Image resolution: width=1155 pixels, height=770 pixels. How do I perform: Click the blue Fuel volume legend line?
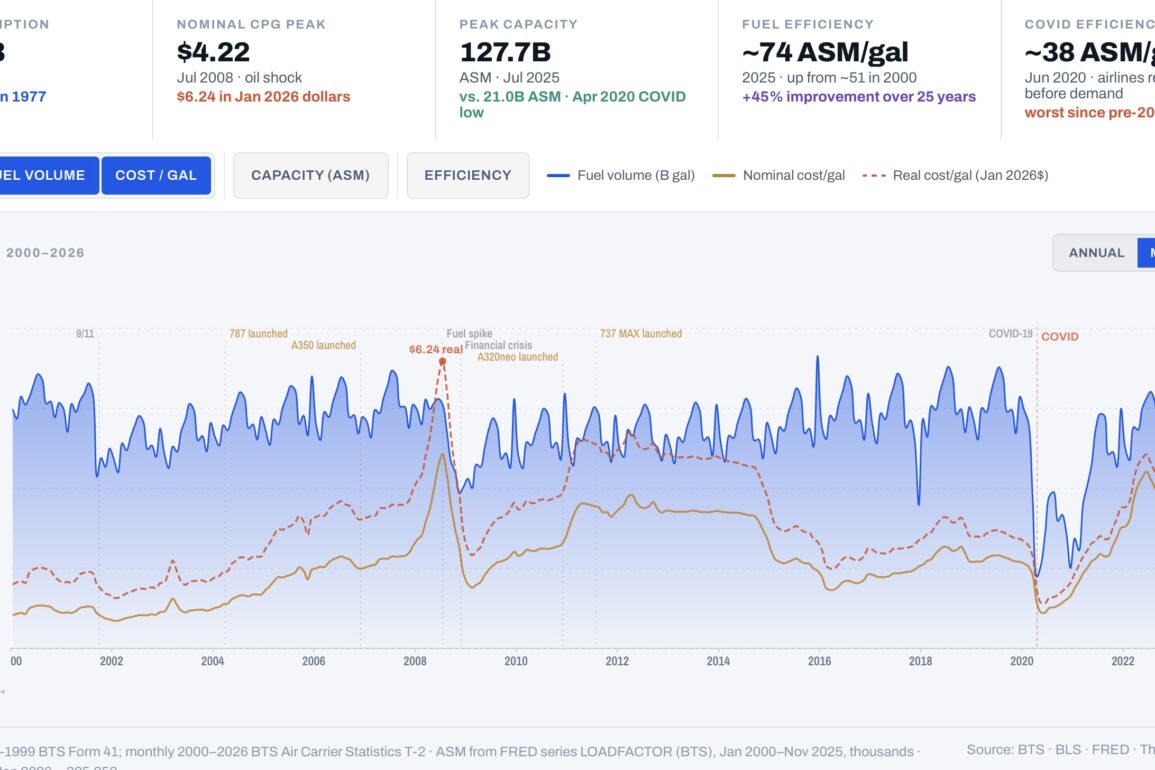coord(558,176)
